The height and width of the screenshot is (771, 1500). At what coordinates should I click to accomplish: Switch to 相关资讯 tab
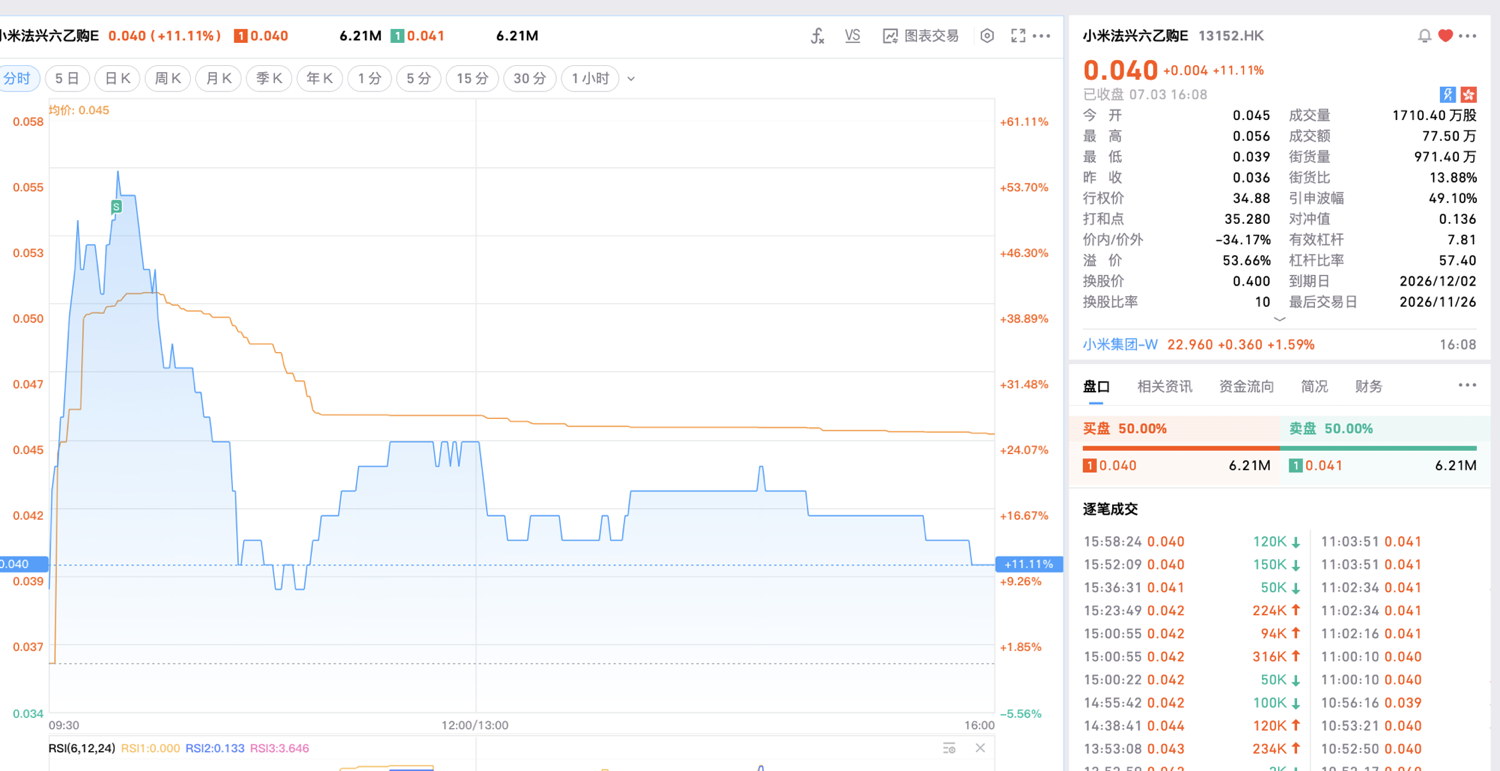coord(1165,386)
